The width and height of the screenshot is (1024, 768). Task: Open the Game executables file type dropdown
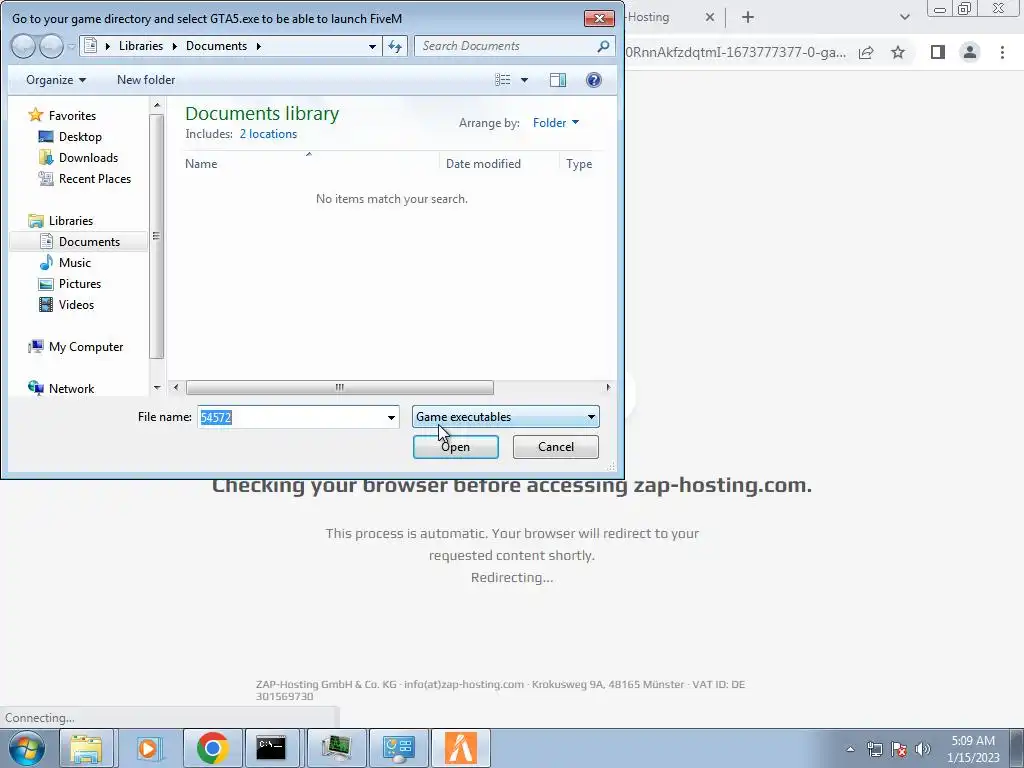(x=505, y=417)
